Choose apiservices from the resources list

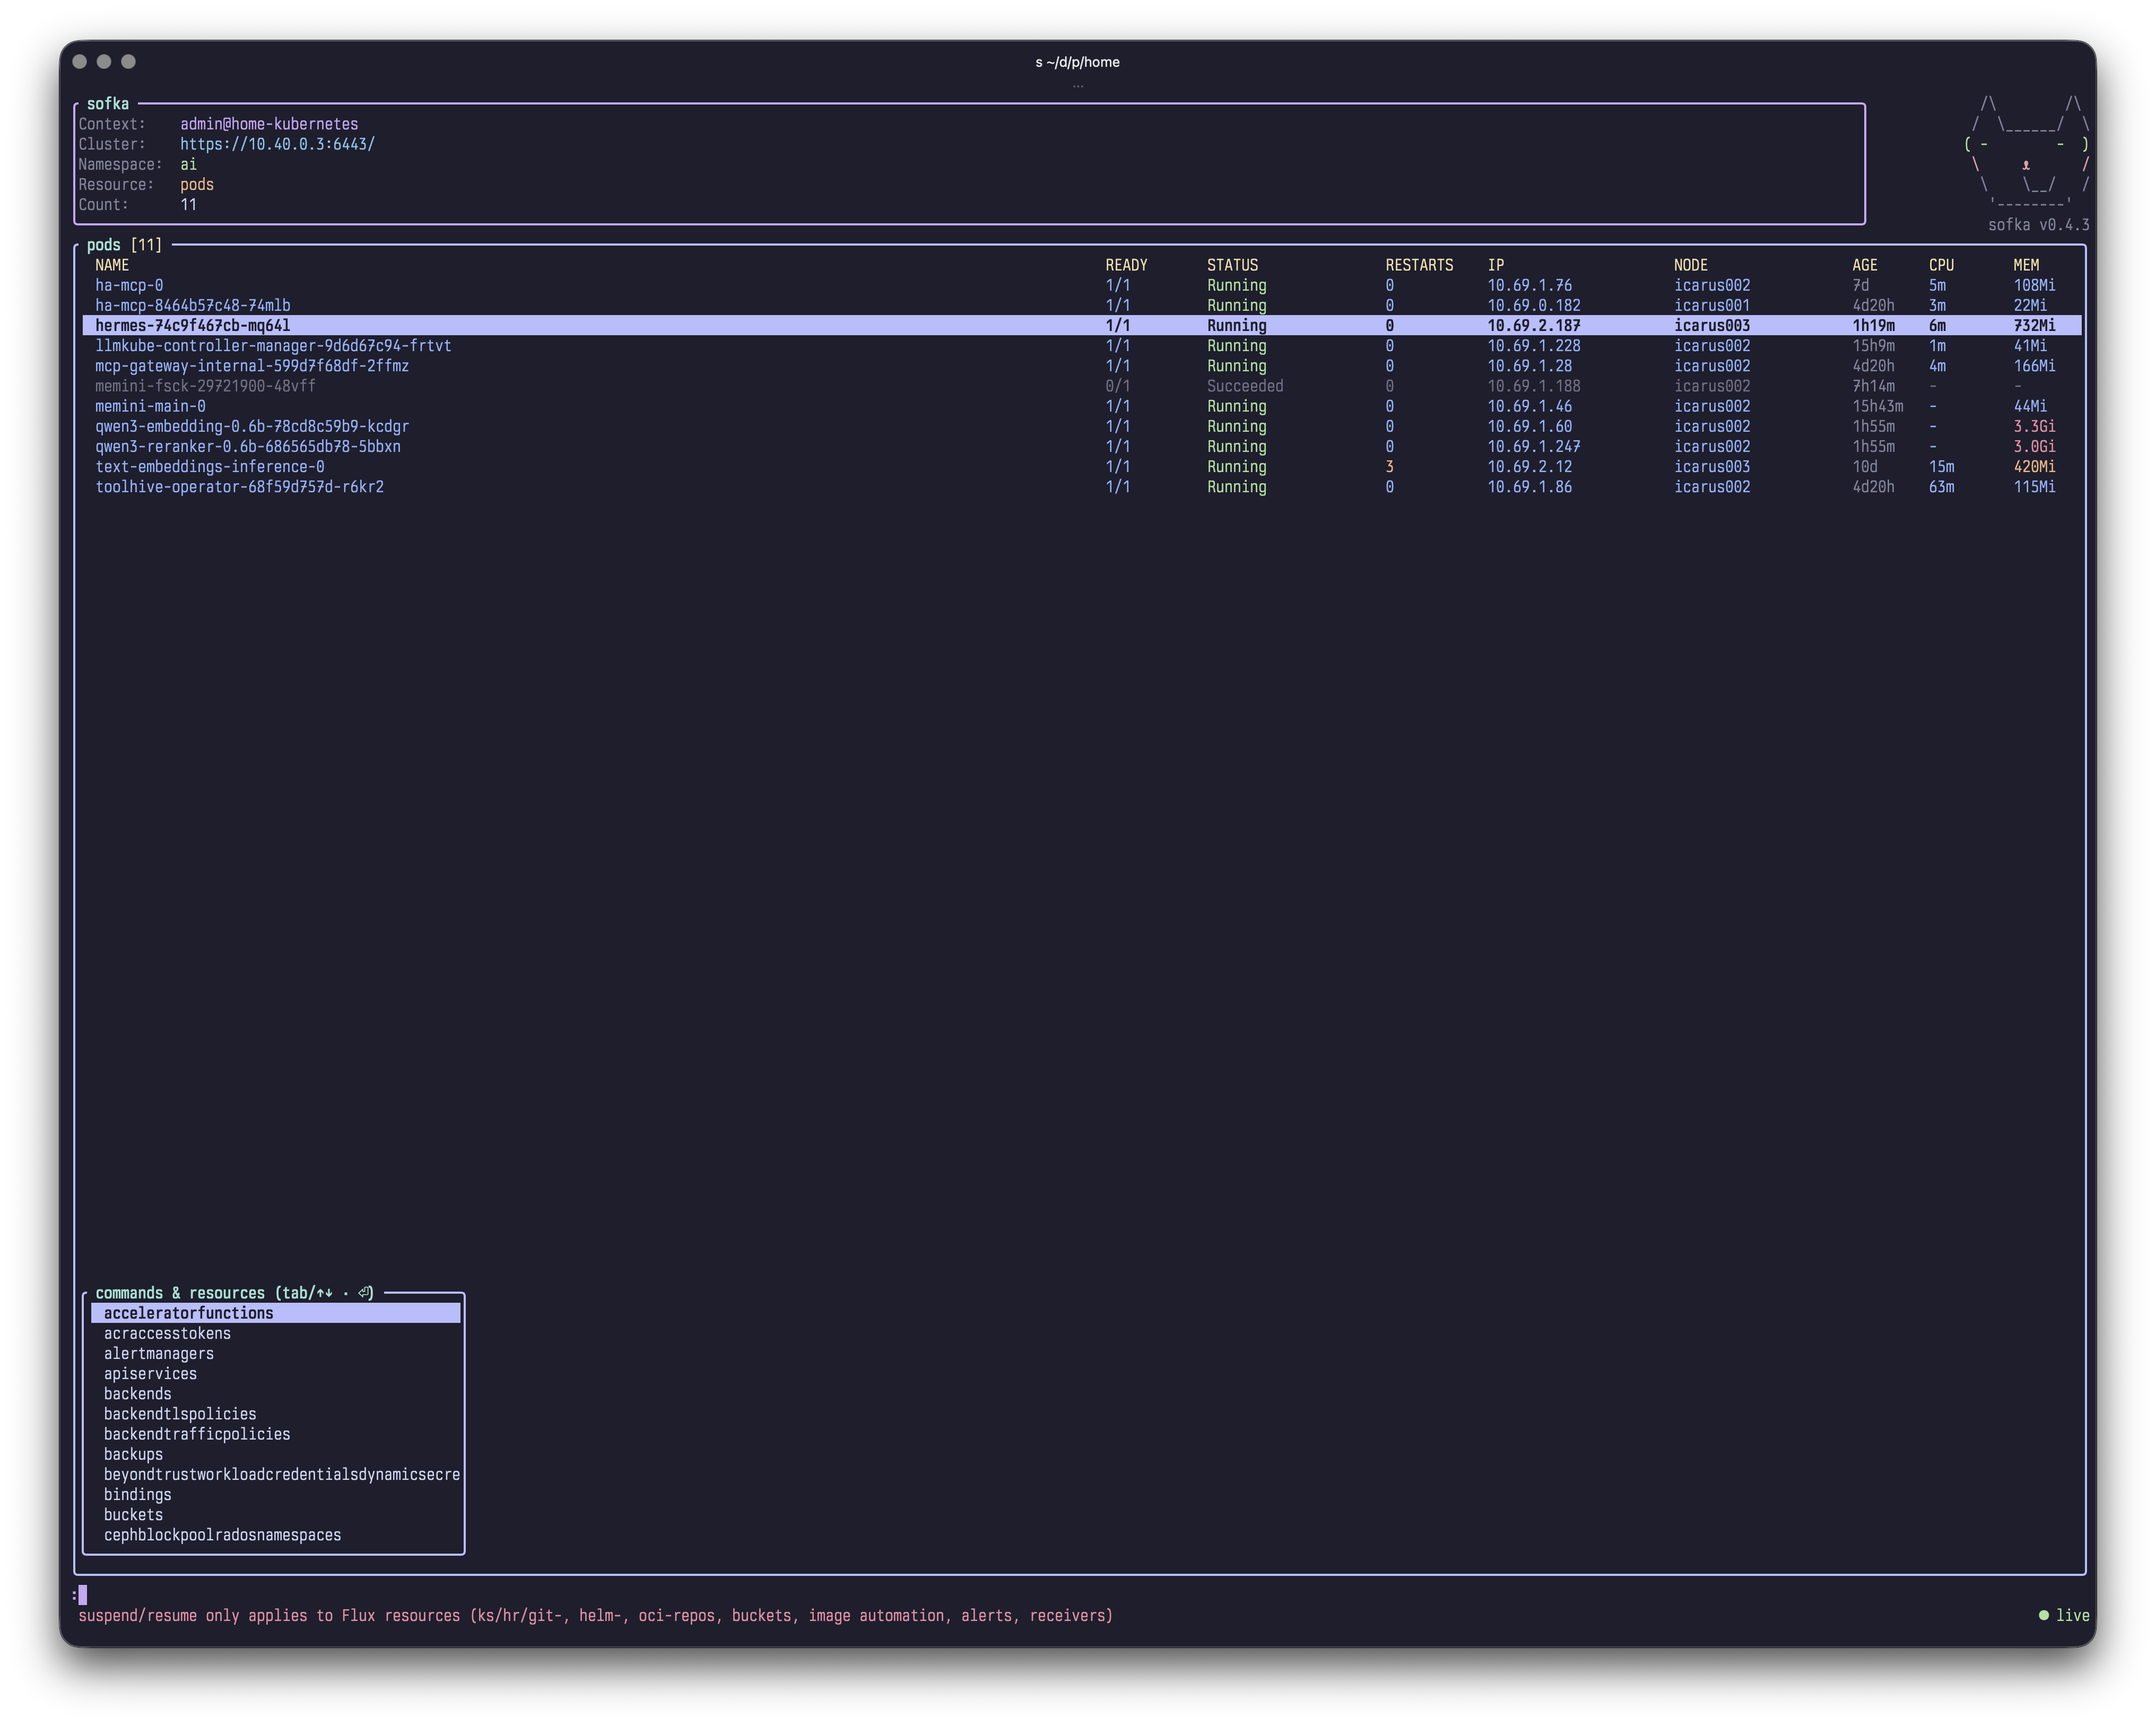click(276, 1374)
